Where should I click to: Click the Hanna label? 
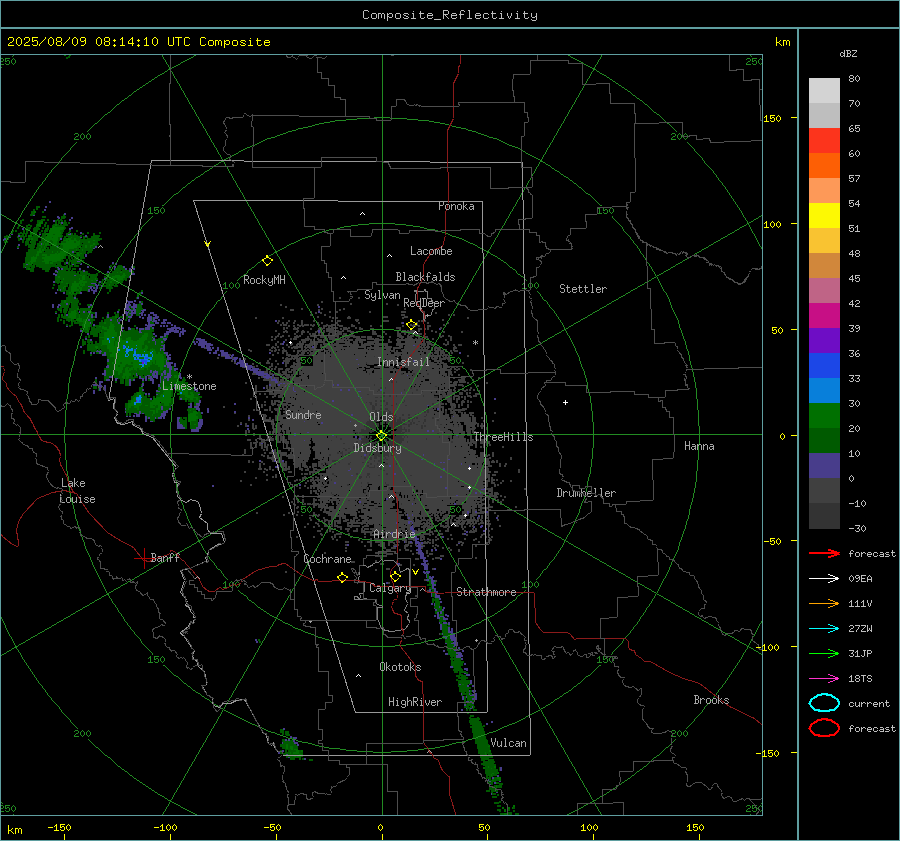[x=699, y=446]
